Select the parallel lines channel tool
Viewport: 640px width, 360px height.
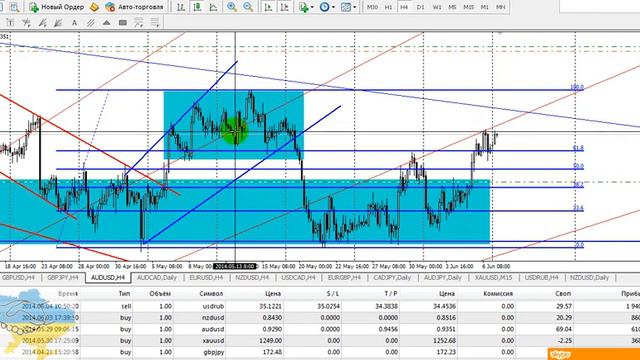[90, 23]
